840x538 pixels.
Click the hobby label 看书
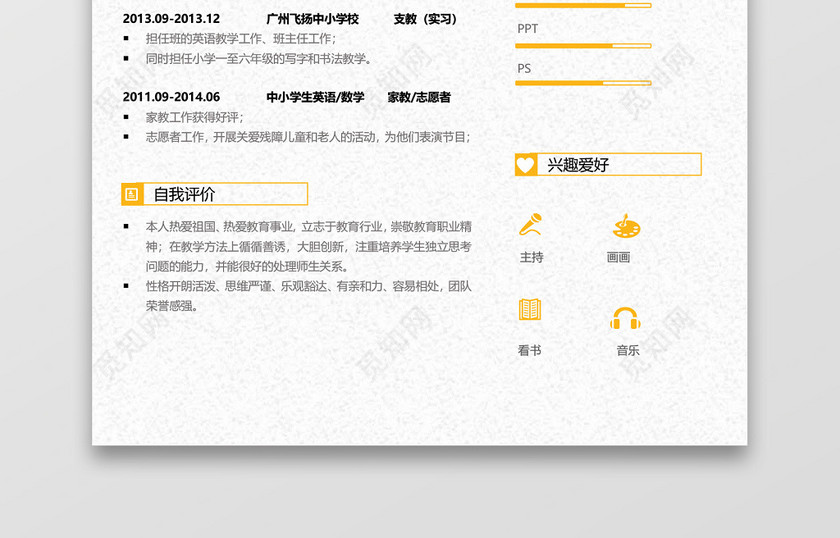point(529,350)
